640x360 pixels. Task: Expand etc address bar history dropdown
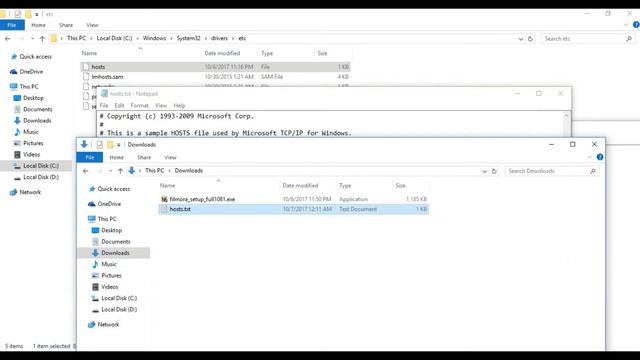(520, 39)
